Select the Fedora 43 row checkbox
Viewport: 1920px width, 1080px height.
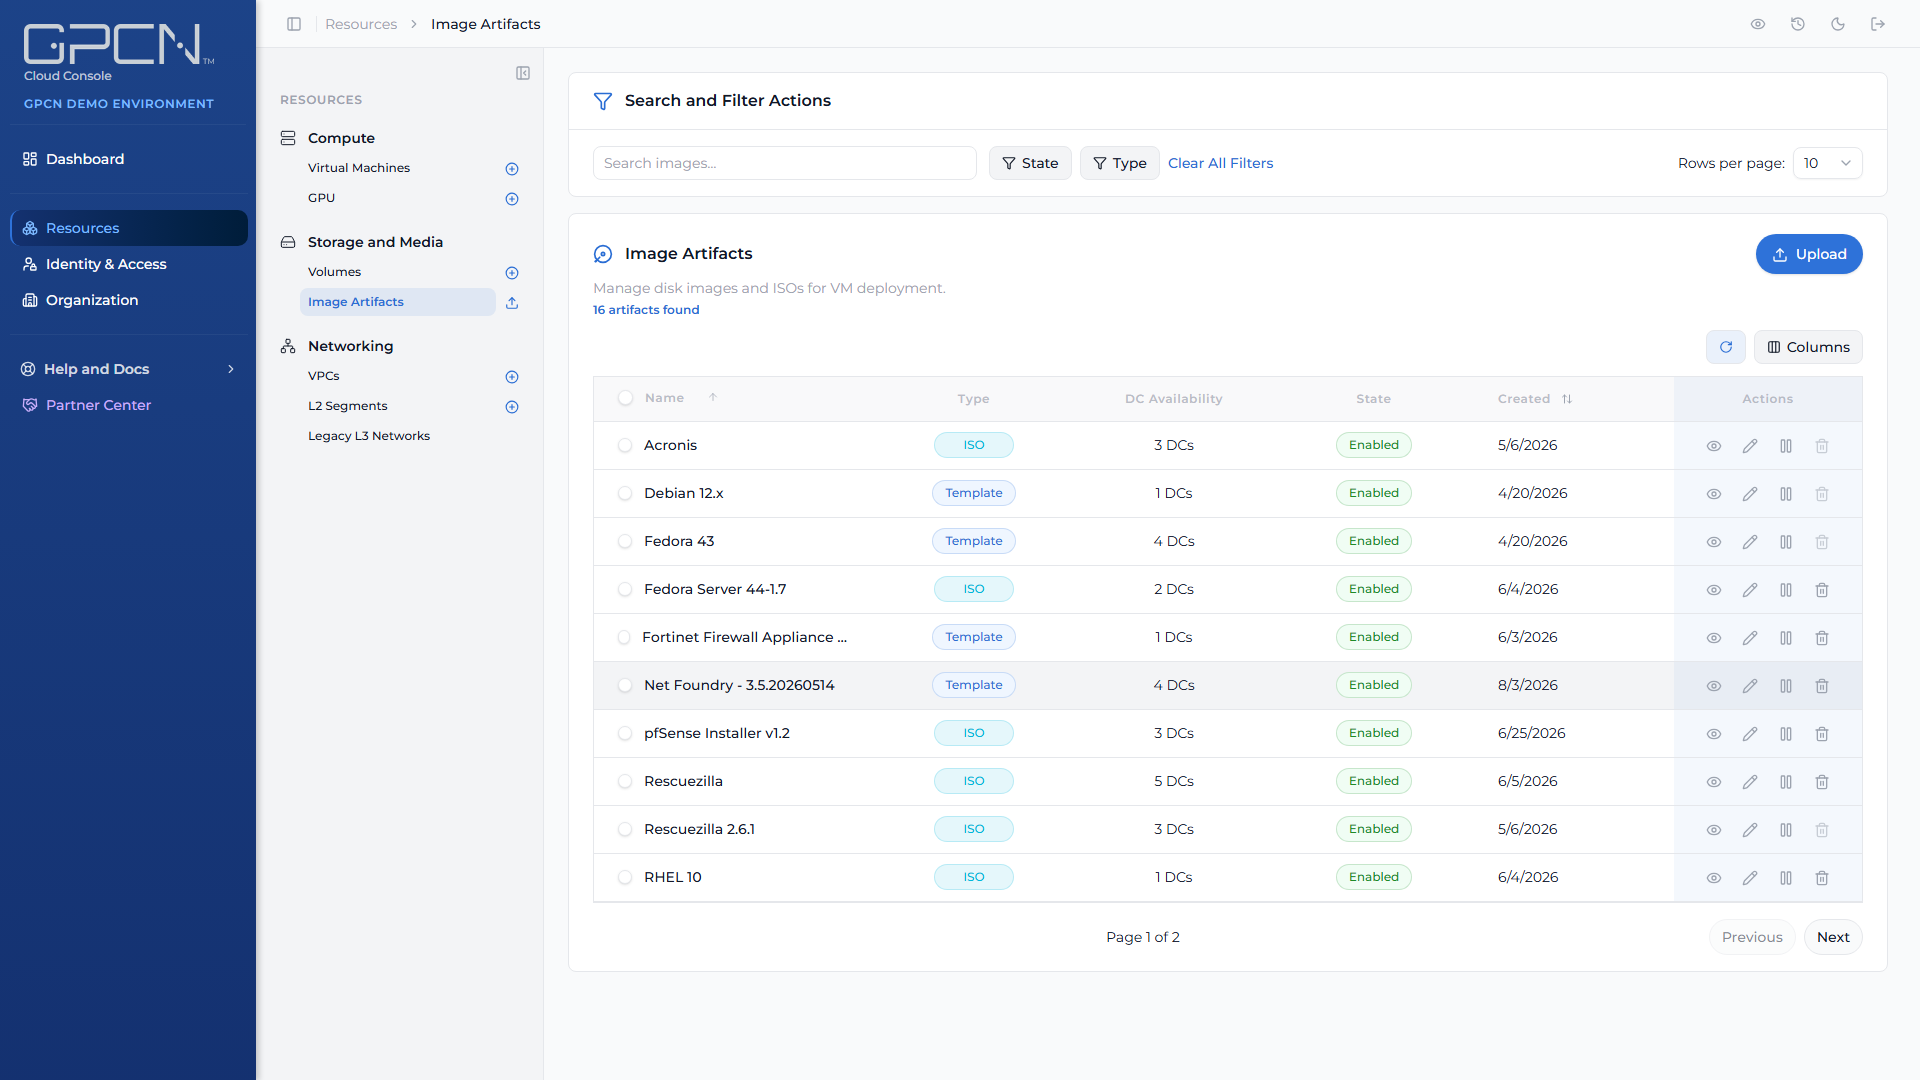625,542
